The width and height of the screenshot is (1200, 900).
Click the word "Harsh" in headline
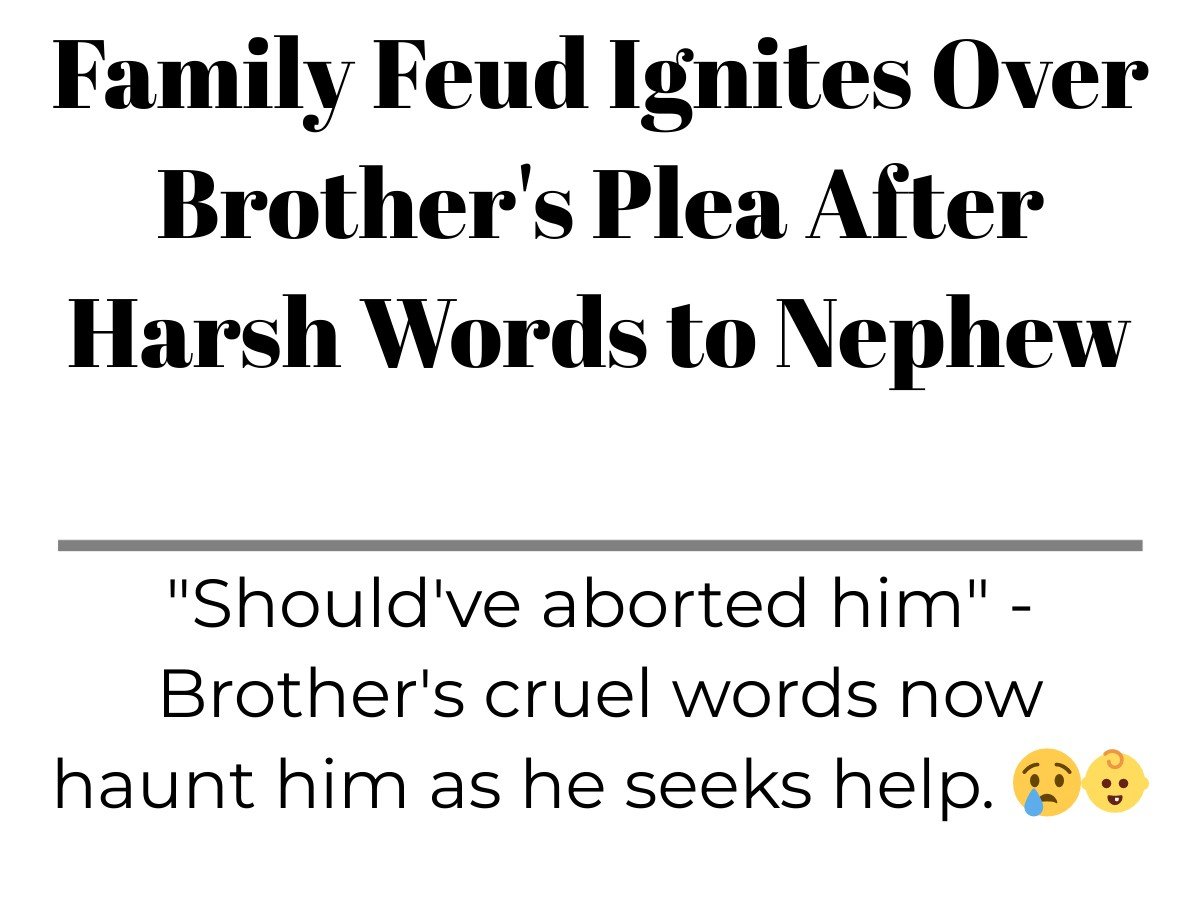(204, 334)
